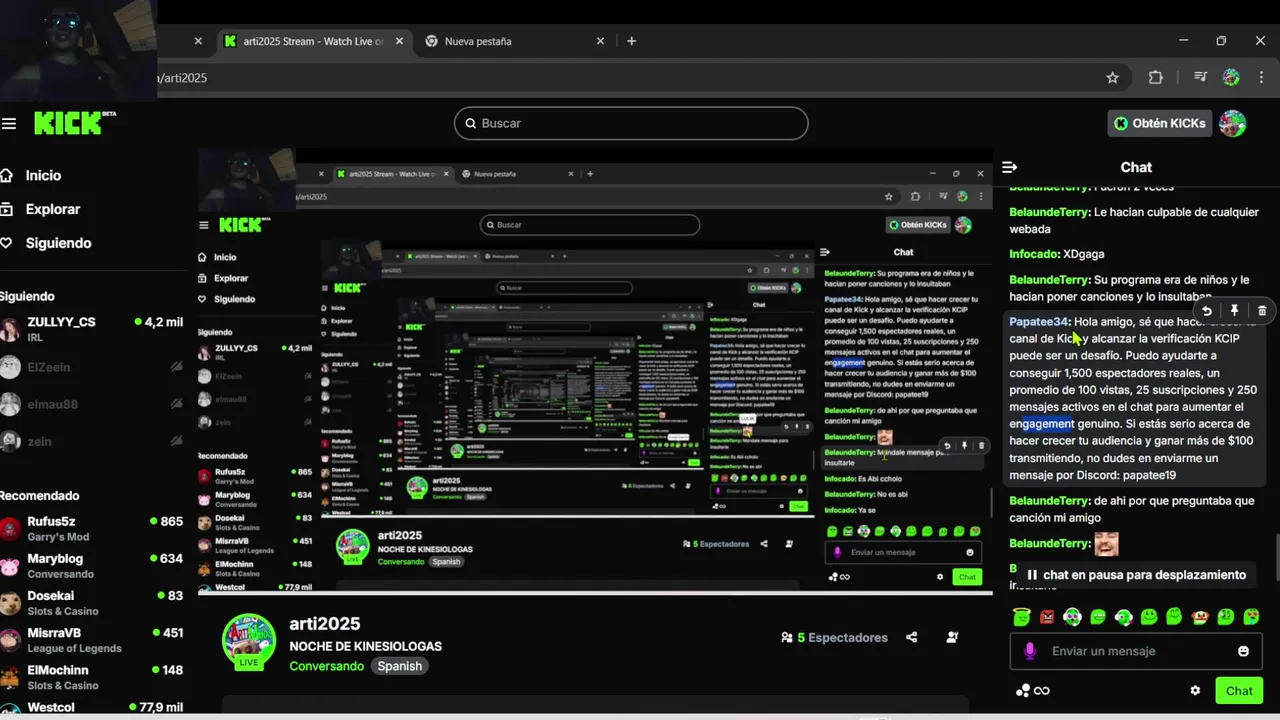This screenshot has height=720, width=1280.
Task: Open the offline ElZeein channel
Action: pos(92,367)
